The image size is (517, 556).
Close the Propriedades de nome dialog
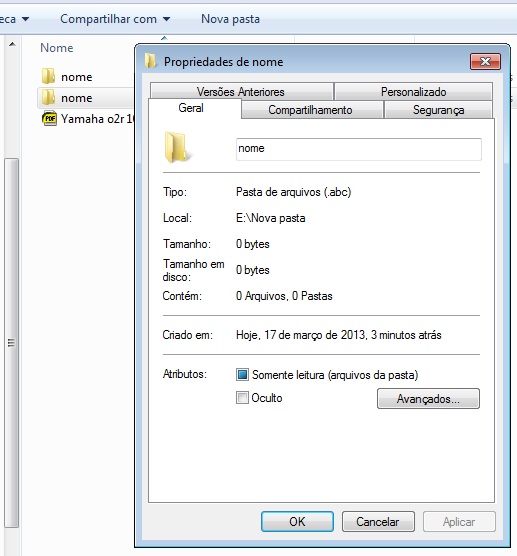pos(485,62)
